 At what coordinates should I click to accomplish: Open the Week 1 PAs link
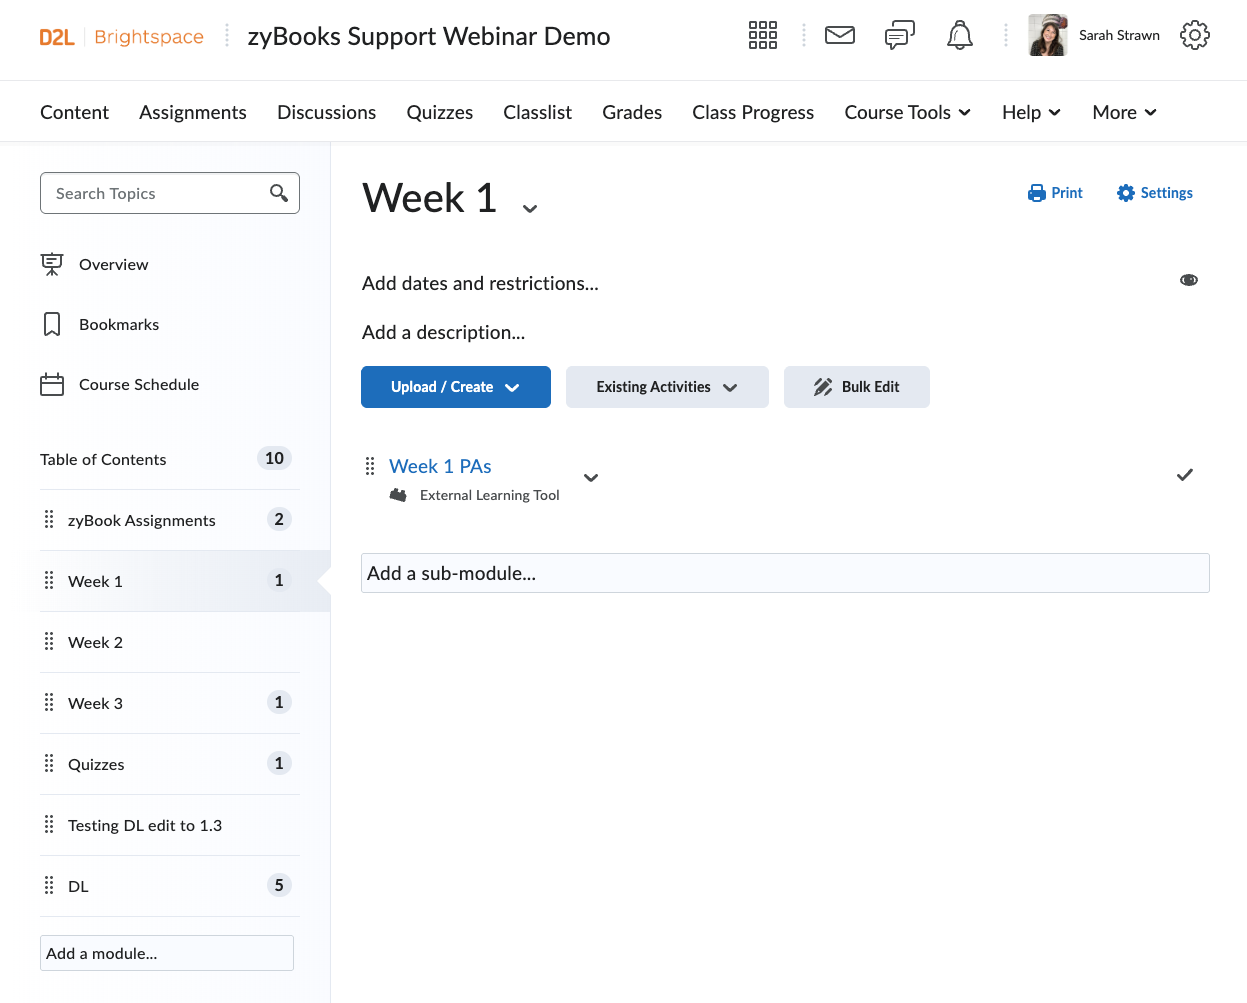(440, 466)
